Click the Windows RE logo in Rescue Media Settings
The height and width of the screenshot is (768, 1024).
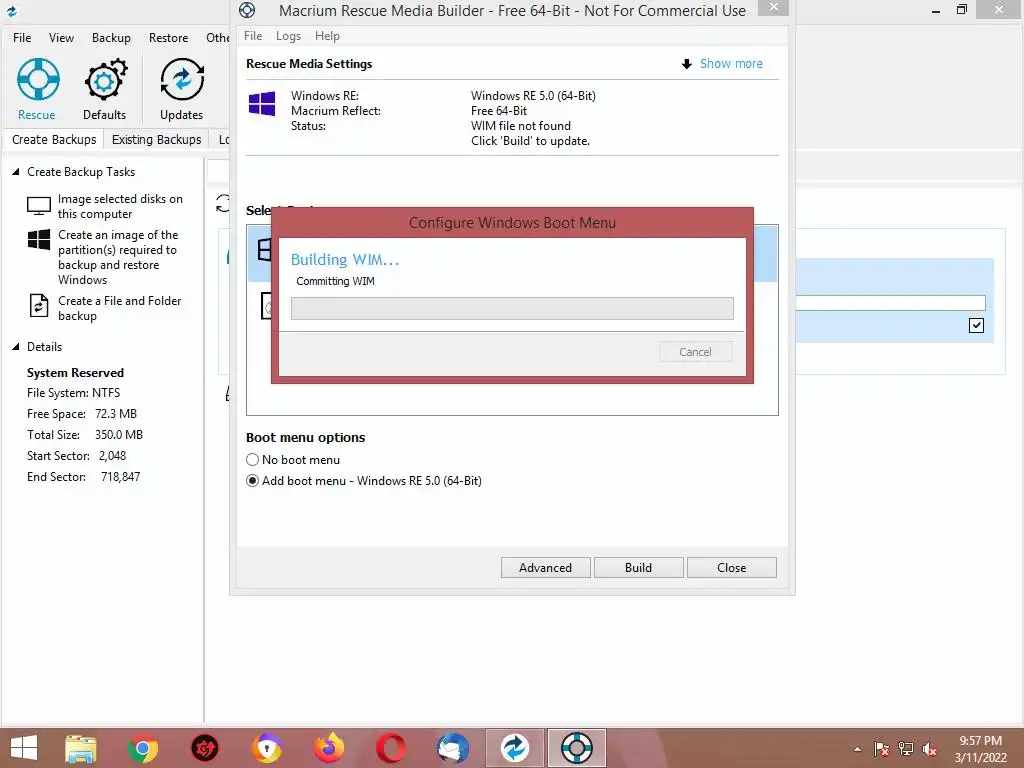(262, 104)
